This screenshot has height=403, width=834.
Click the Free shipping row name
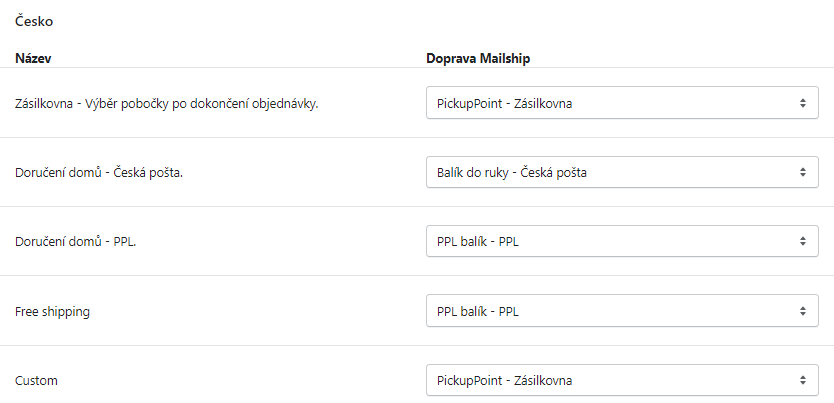52,312
